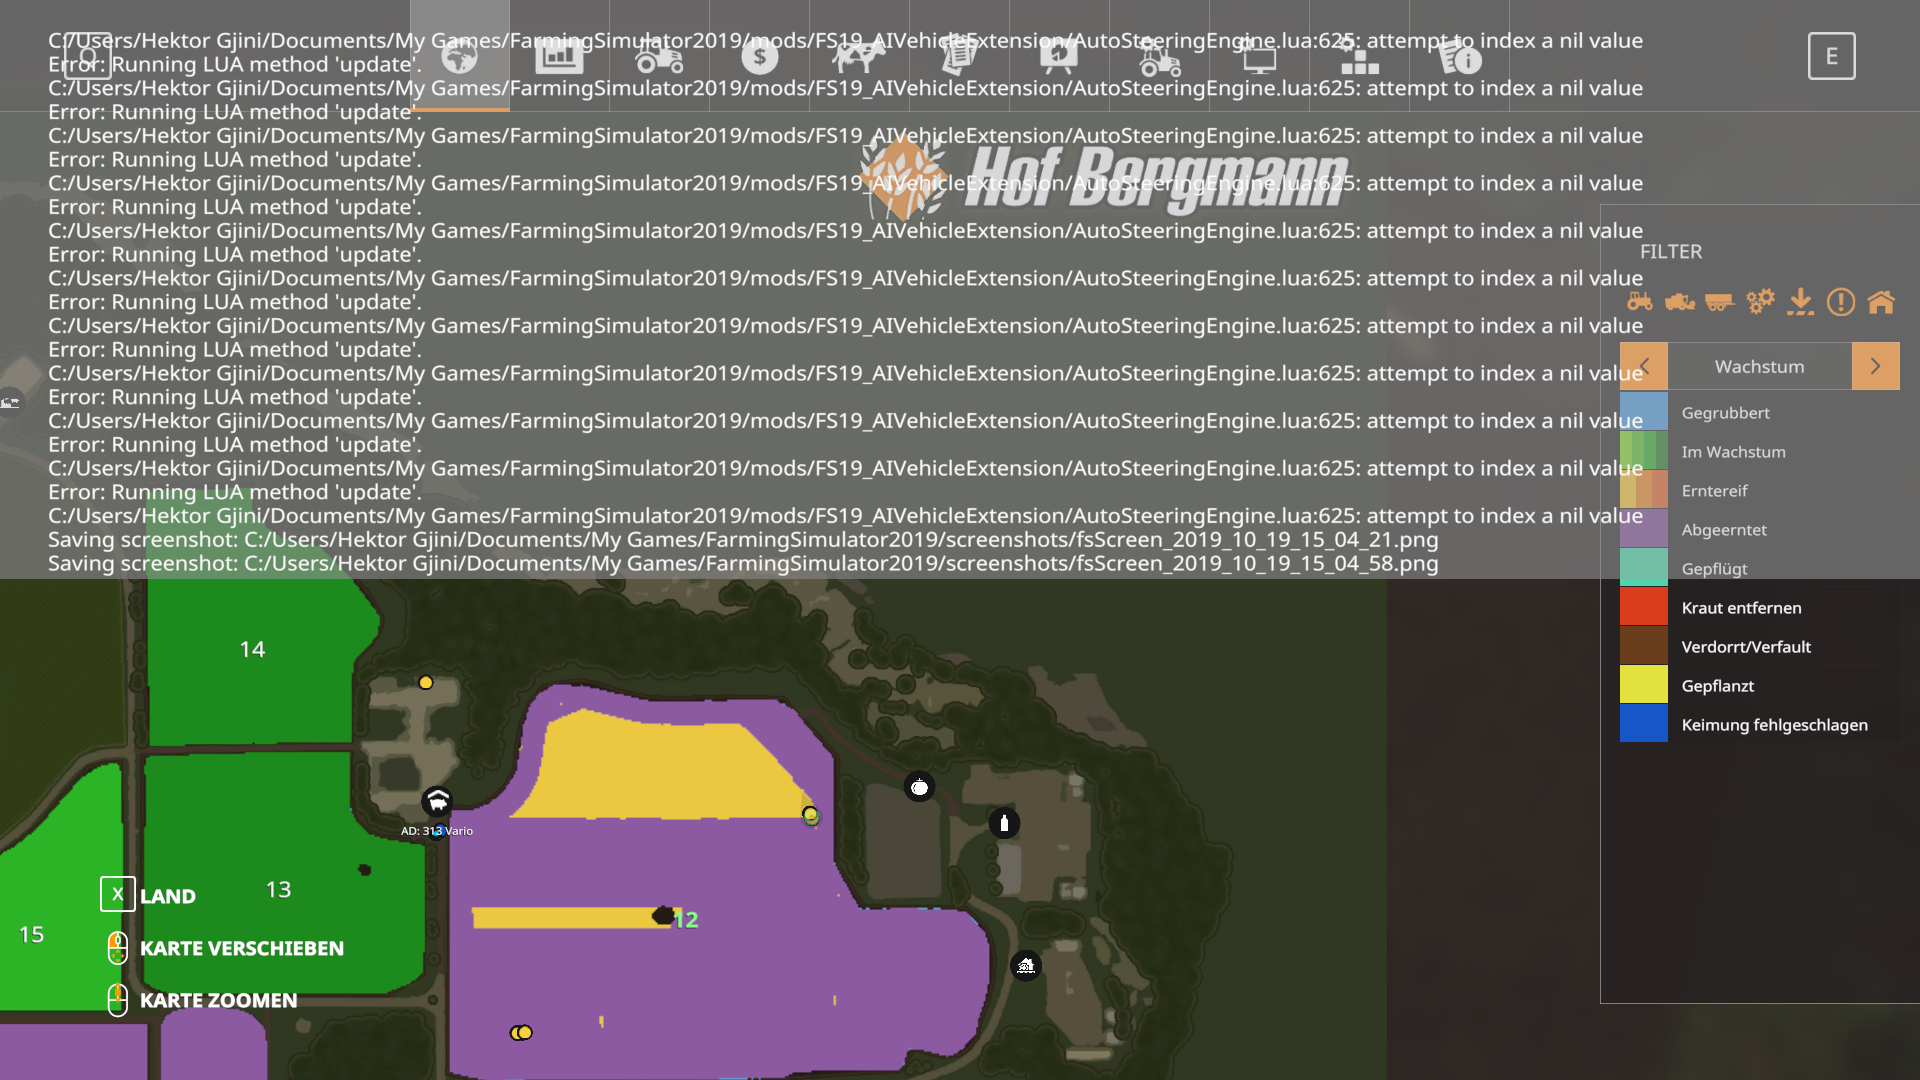The width and height of the screenshot is (1920, 1080).
Task: Select the harvester filter icon
Action: pos(1680,302)
